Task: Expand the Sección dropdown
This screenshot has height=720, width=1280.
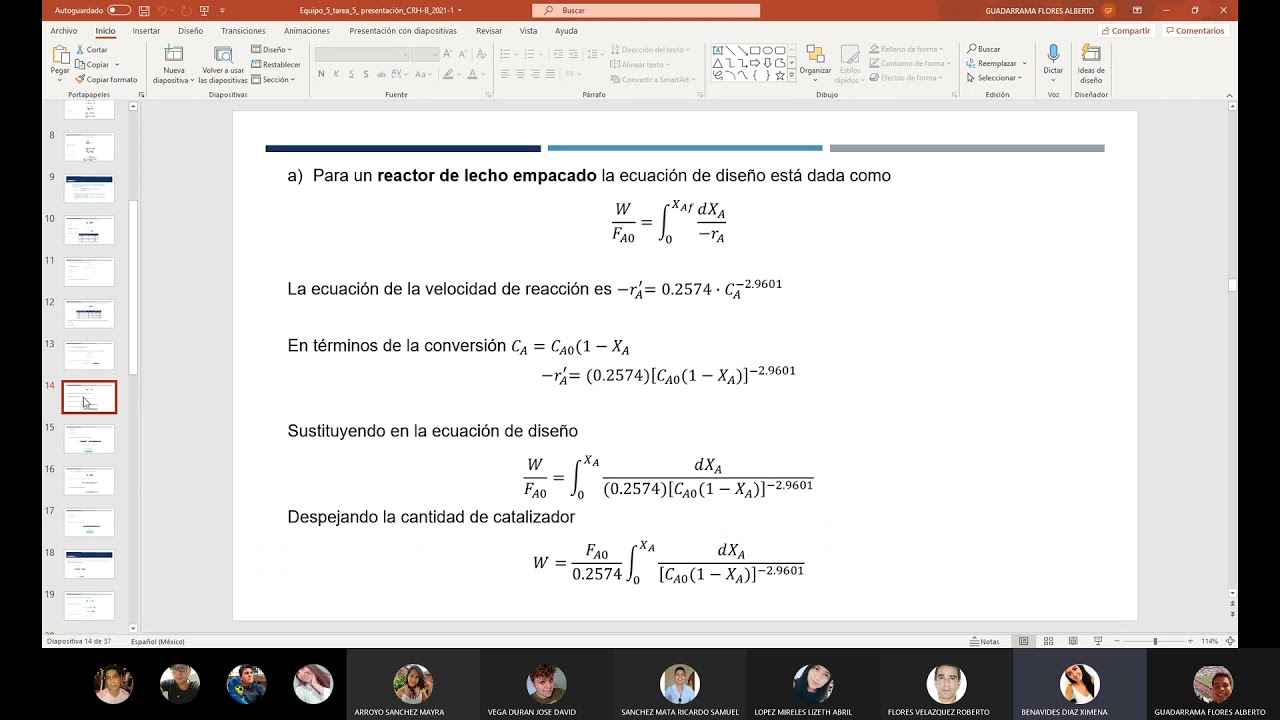Action: 274,79
